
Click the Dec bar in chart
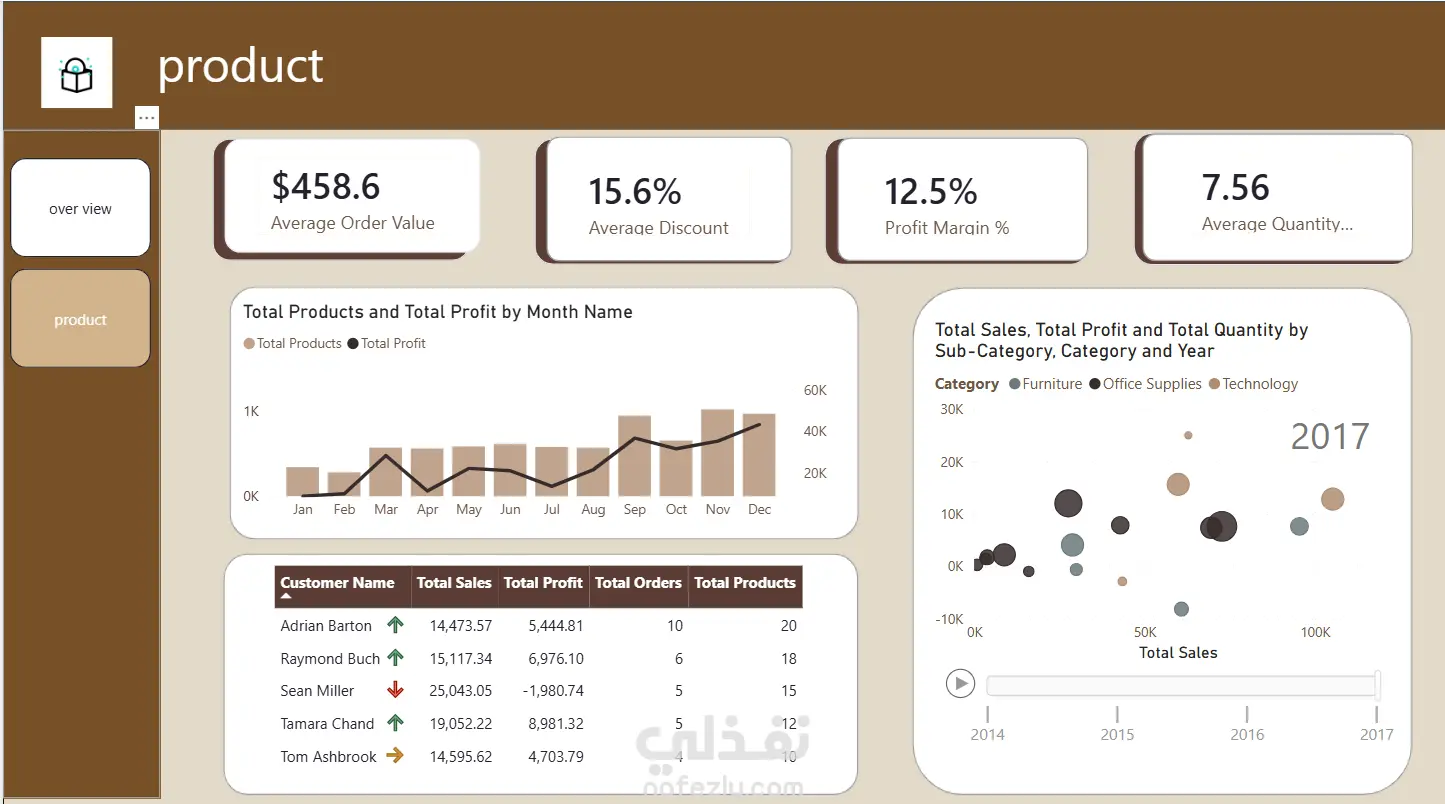[x=759, y=455]
